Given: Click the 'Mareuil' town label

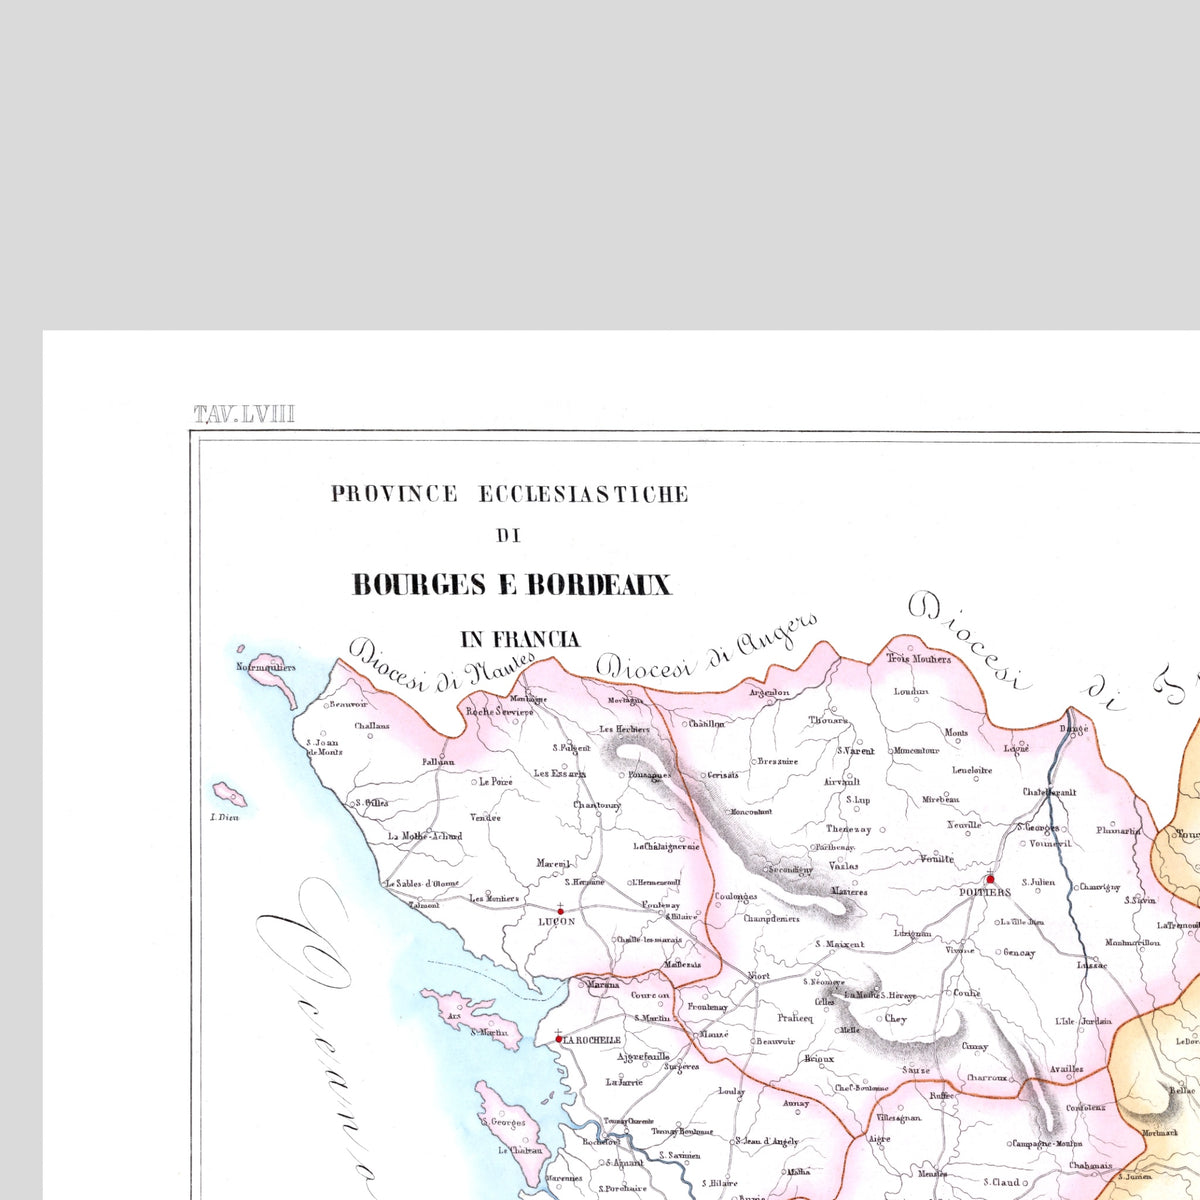Looking at the screenshot, I should (x=553, y=863).
